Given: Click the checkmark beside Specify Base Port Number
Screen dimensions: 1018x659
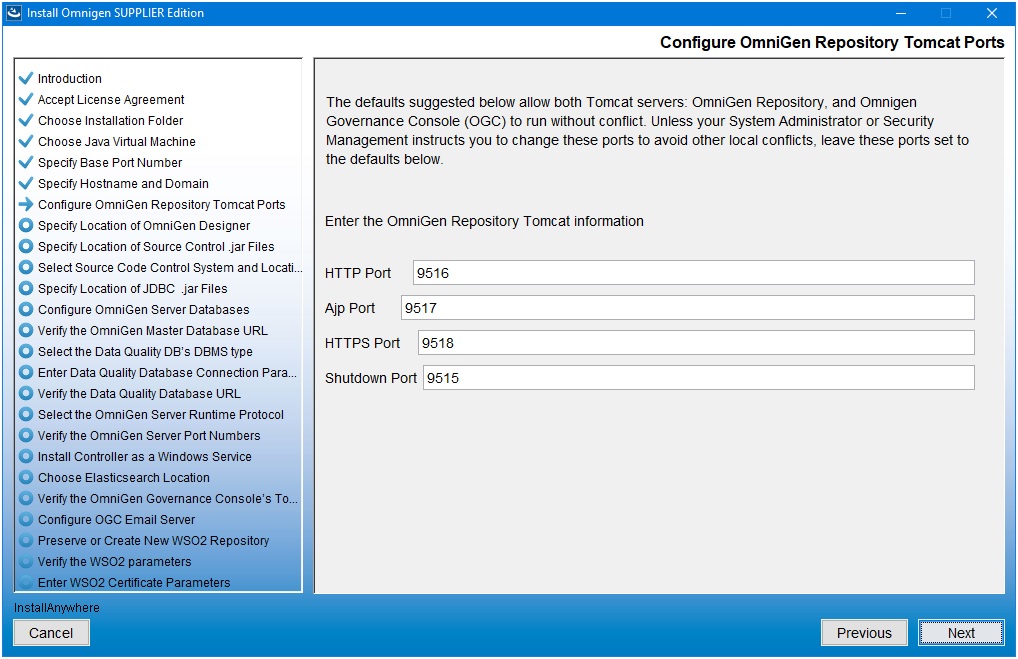Looking at the screenshot, I should pos(26,162).
